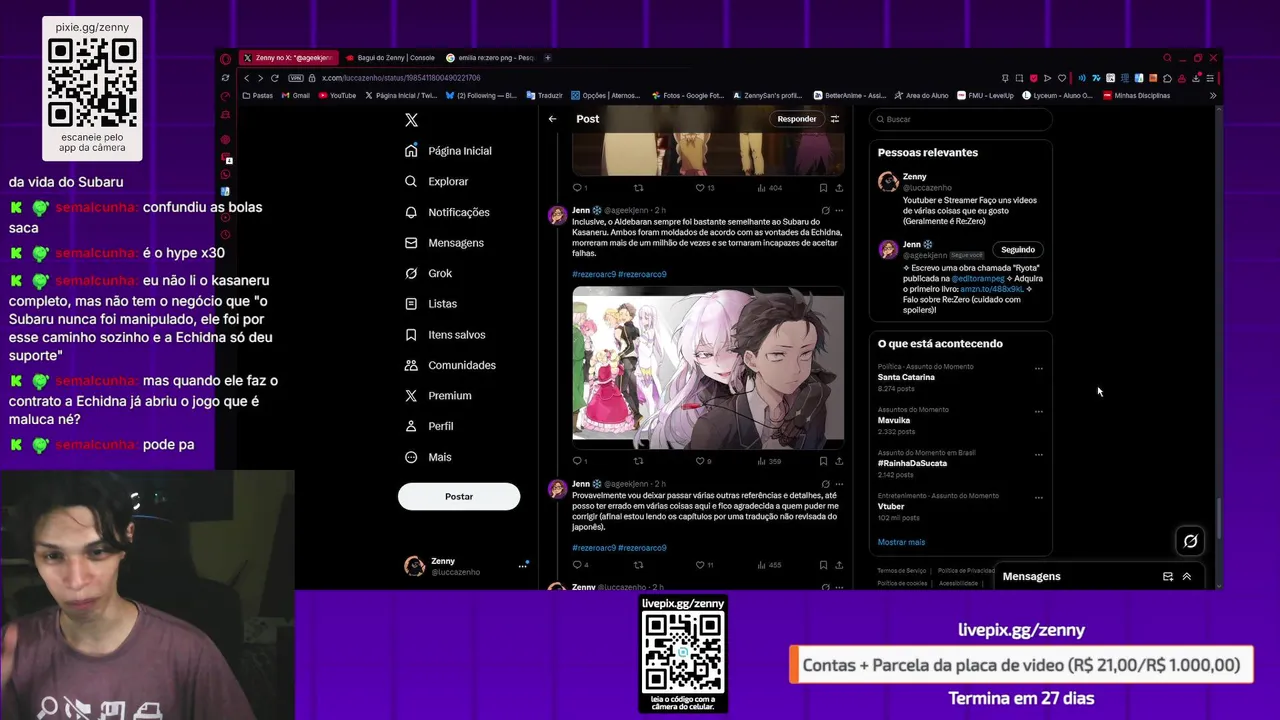Switch to Bagui do Zenny Console tab
1280x720 pixels.
coord(391,58)
